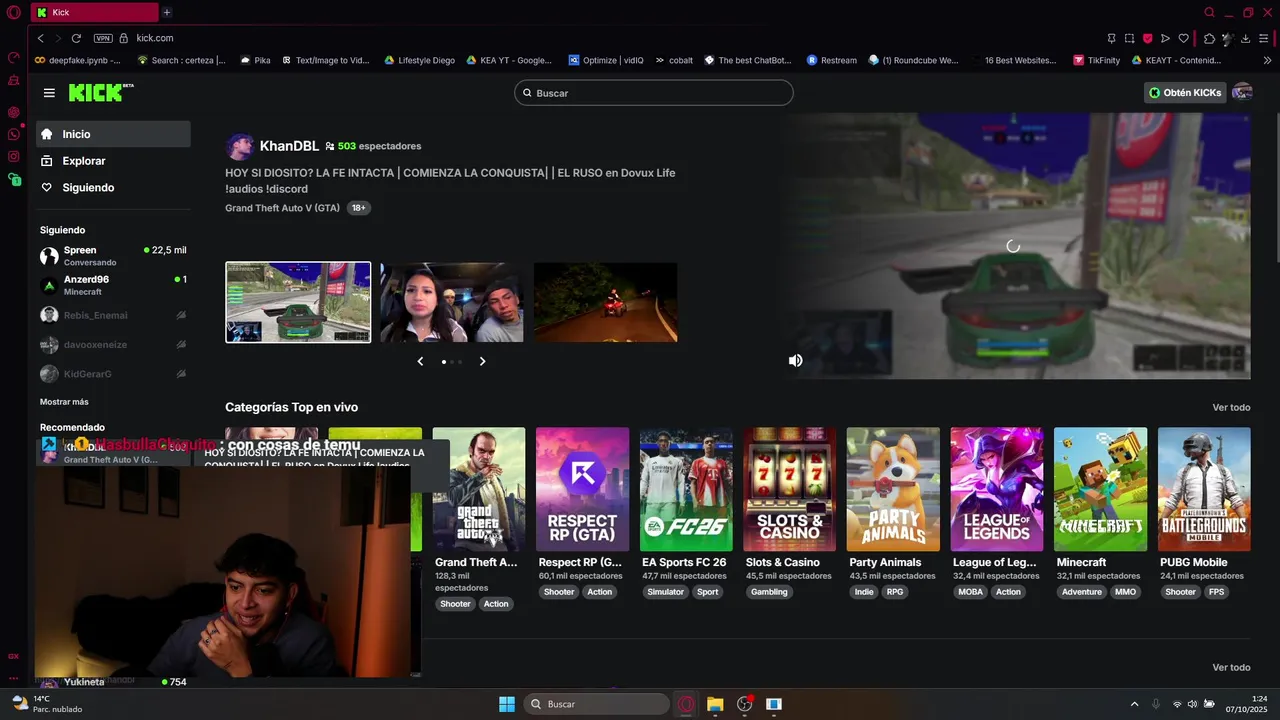Open the taskbar volume speaker icon

(x=1192, y=704)
